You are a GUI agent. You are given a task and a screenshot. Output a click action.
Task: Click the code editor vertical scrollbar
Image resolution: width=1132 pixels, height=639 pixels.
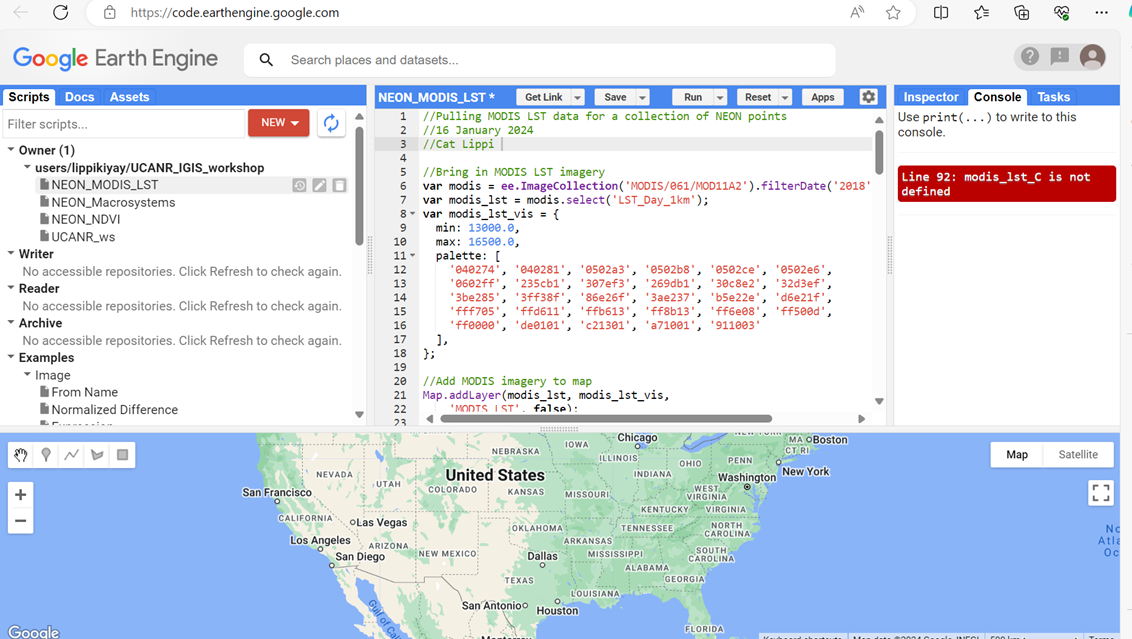tap(879, 152)
